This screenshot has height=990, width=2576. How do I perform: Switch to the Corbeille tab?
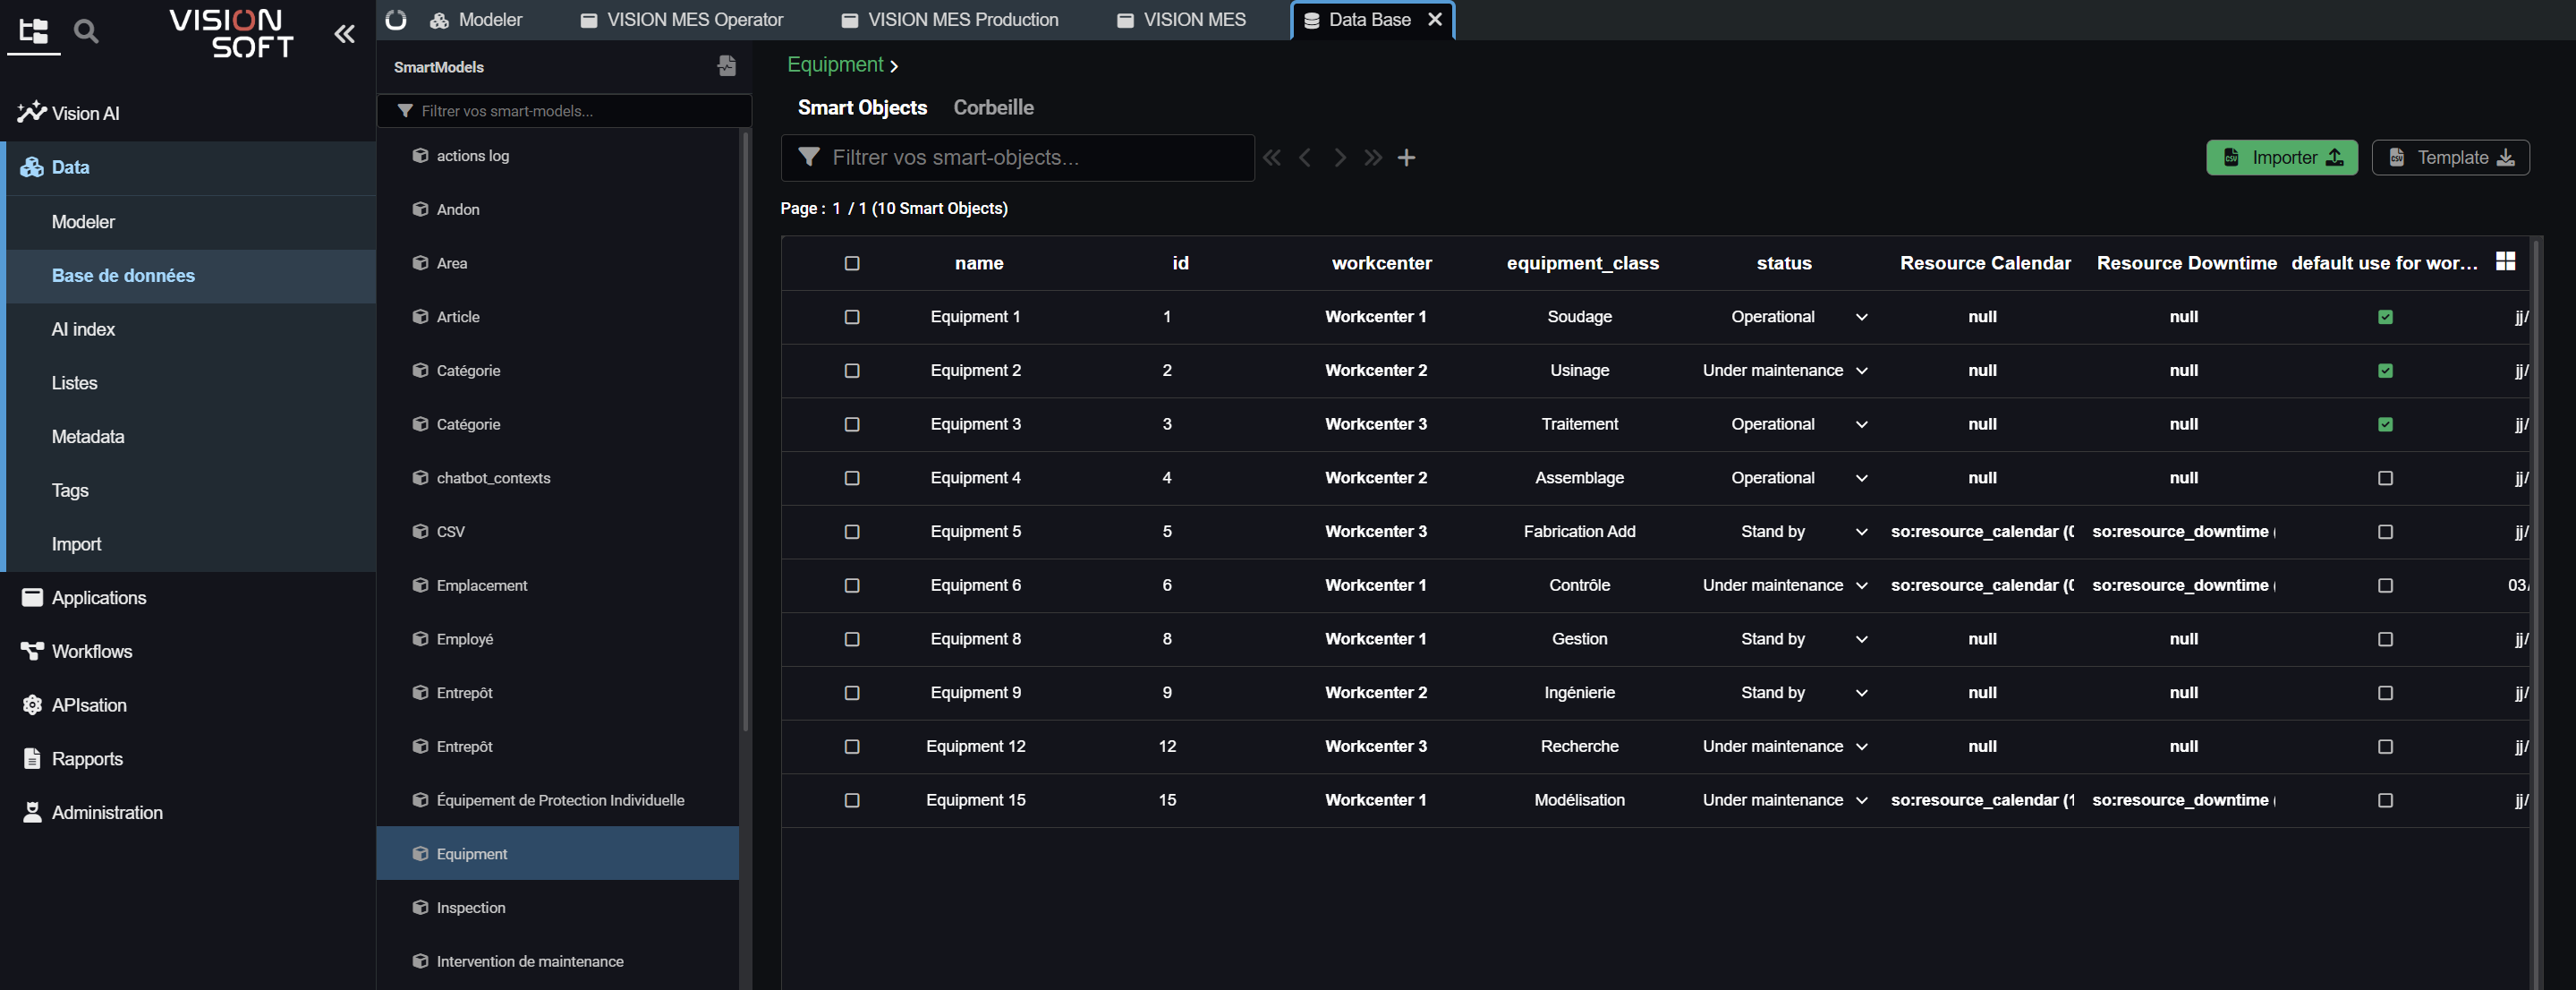pyautogui.click(x=993, y=107)
